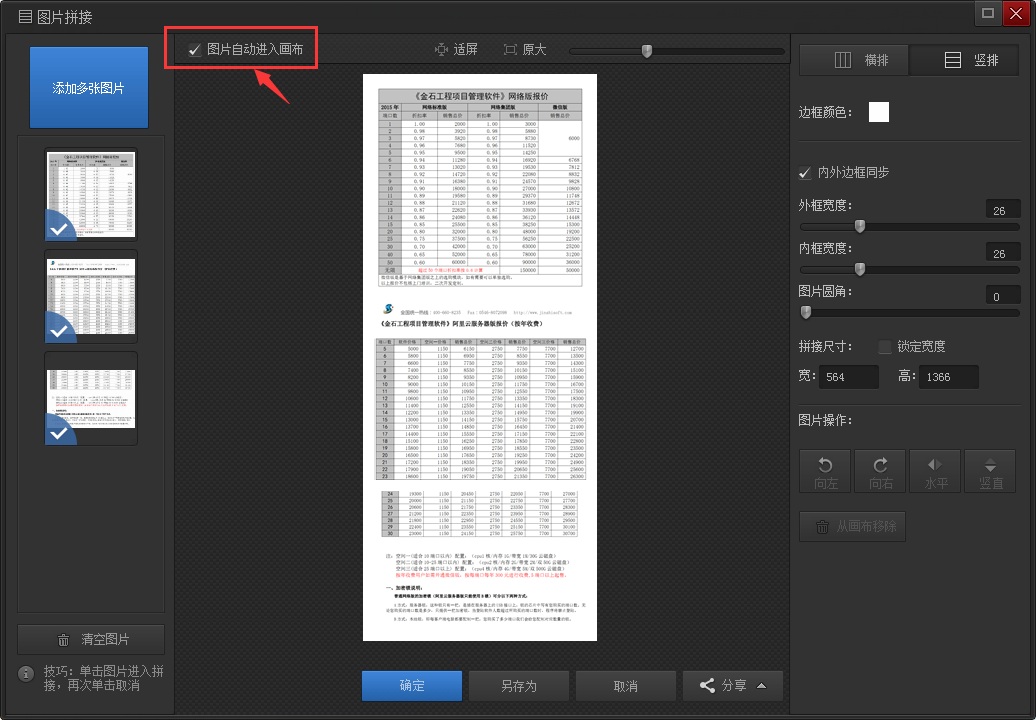Image resolution: width=1036 pixels, height=720 pixels.
Task: Switch to 横排 horizontal layout tab
Action: point(854,60)
